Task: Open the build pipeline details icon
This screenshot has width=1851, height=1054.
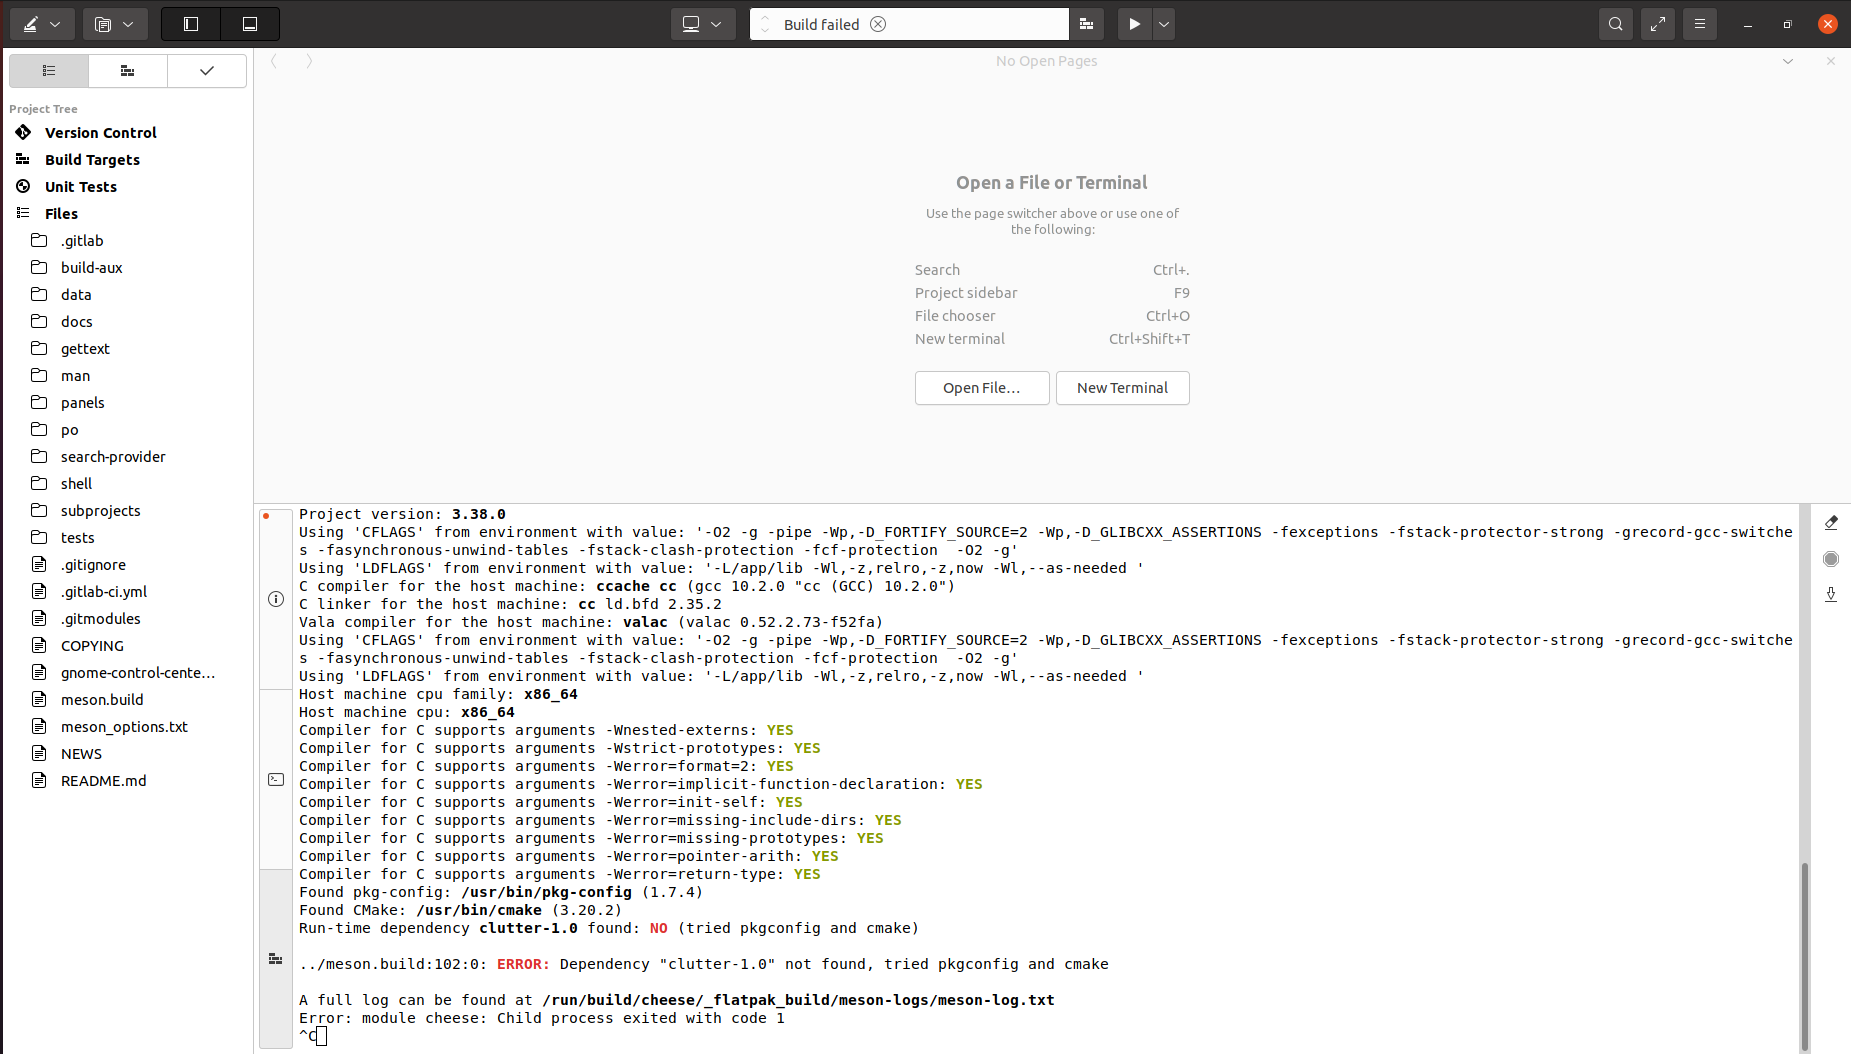Action: pos(1086,24)
